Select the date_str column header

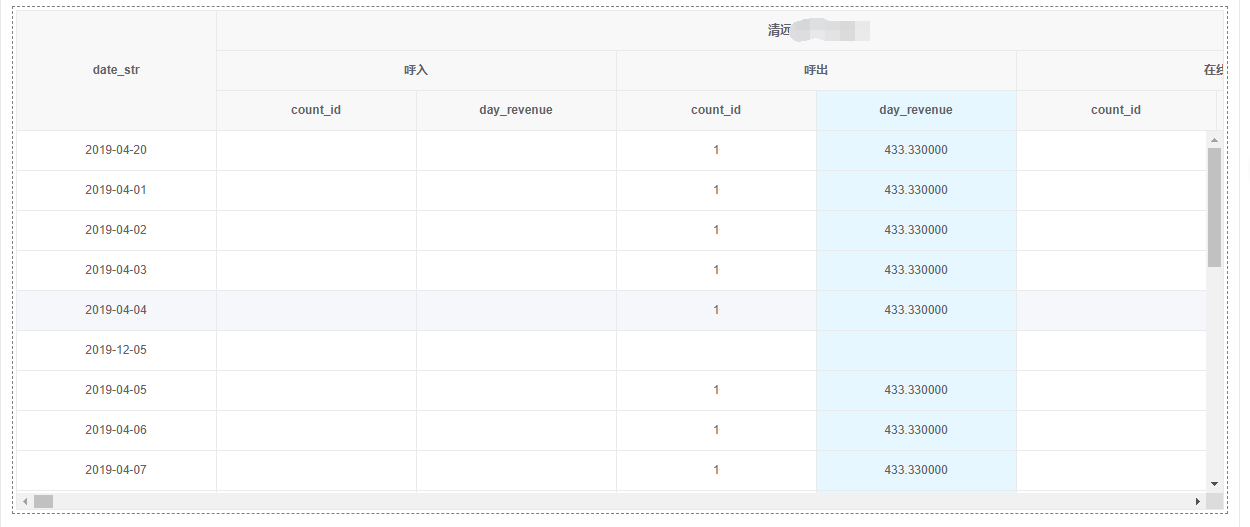coord(116,70)
